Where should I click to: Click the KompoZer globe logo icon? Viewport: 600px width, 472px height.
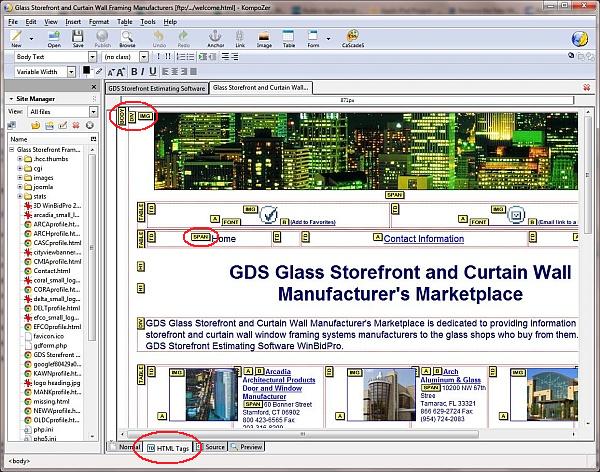coord(579,39)
